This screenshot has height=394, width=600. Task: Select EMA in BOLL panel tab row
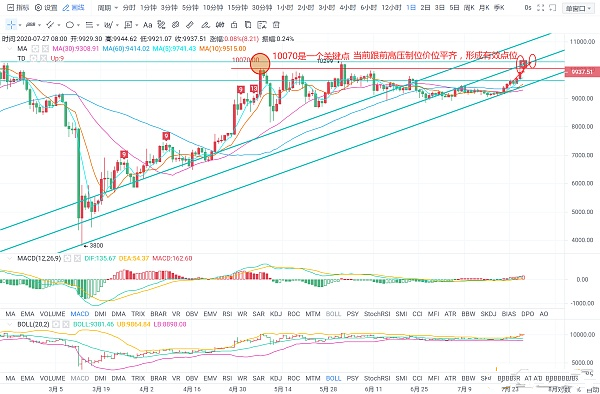tap(27, 378)
